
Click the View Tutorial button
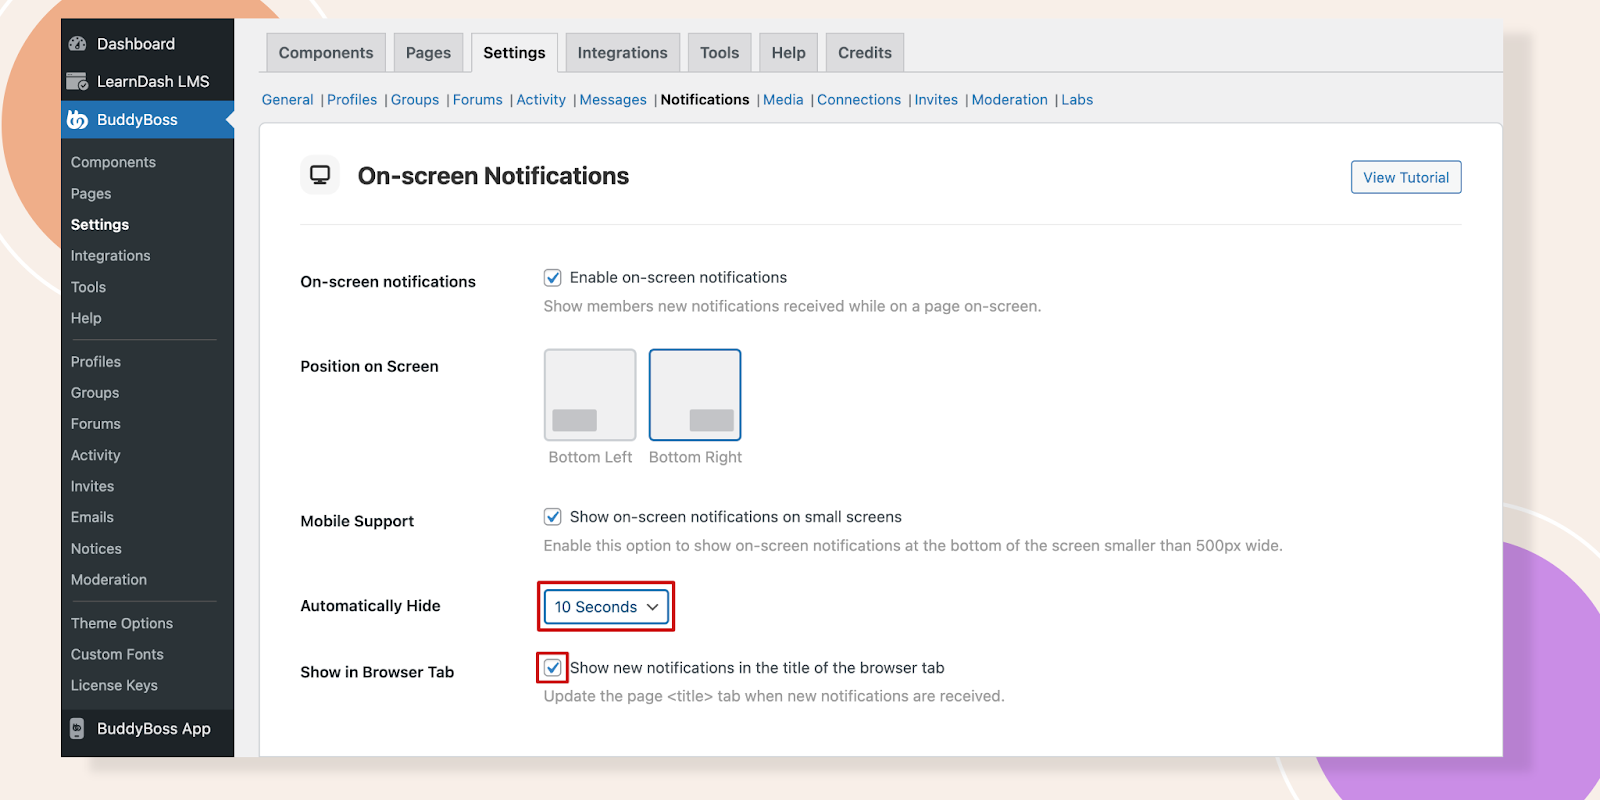tap(1406, 177)
